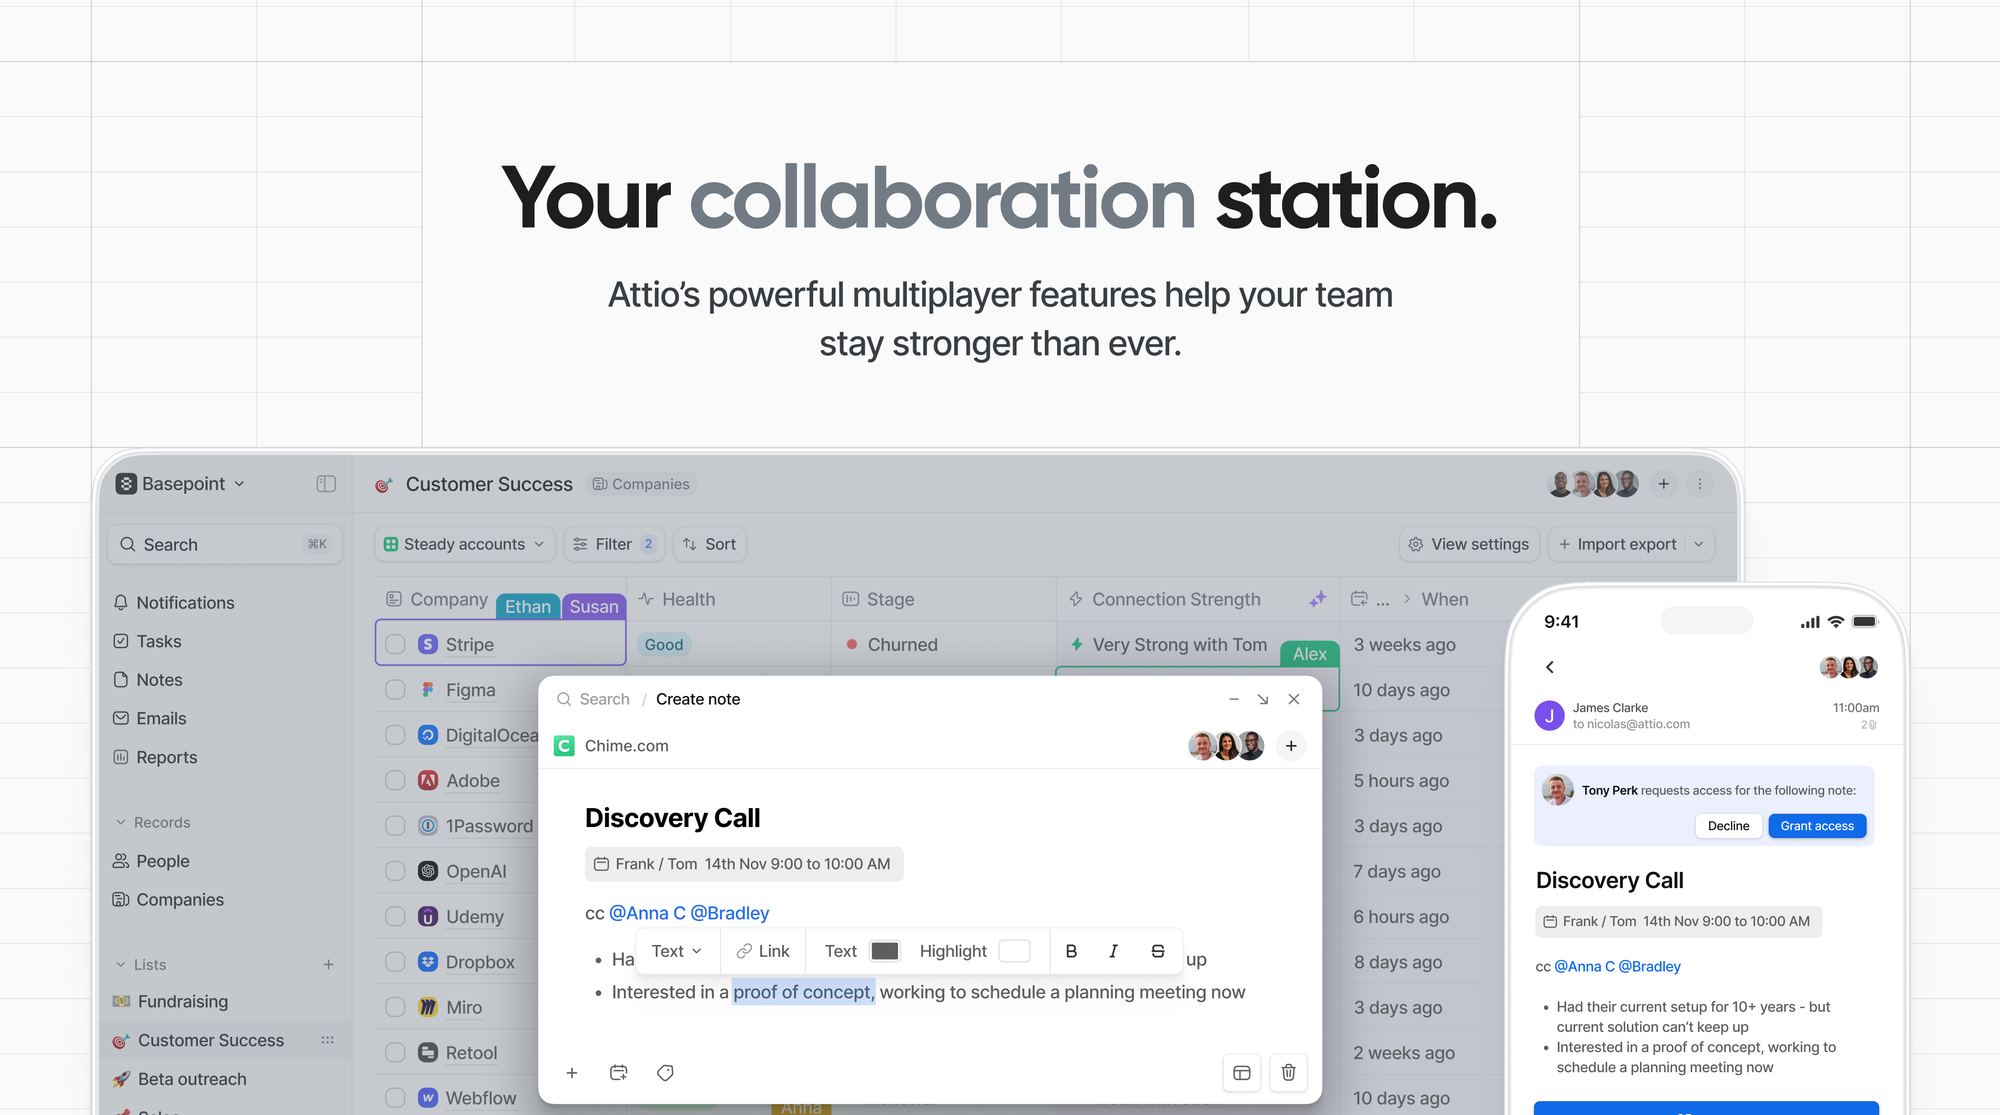The image size is (2000, 1115).
Task: Click the tag icon in note footer
Action: coord(665,1072)
